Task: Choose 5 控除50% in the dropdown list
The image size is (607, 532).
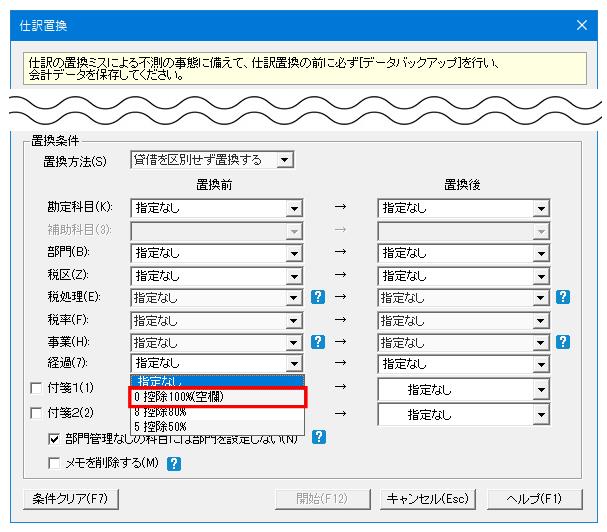Action: tap(217, 427)
